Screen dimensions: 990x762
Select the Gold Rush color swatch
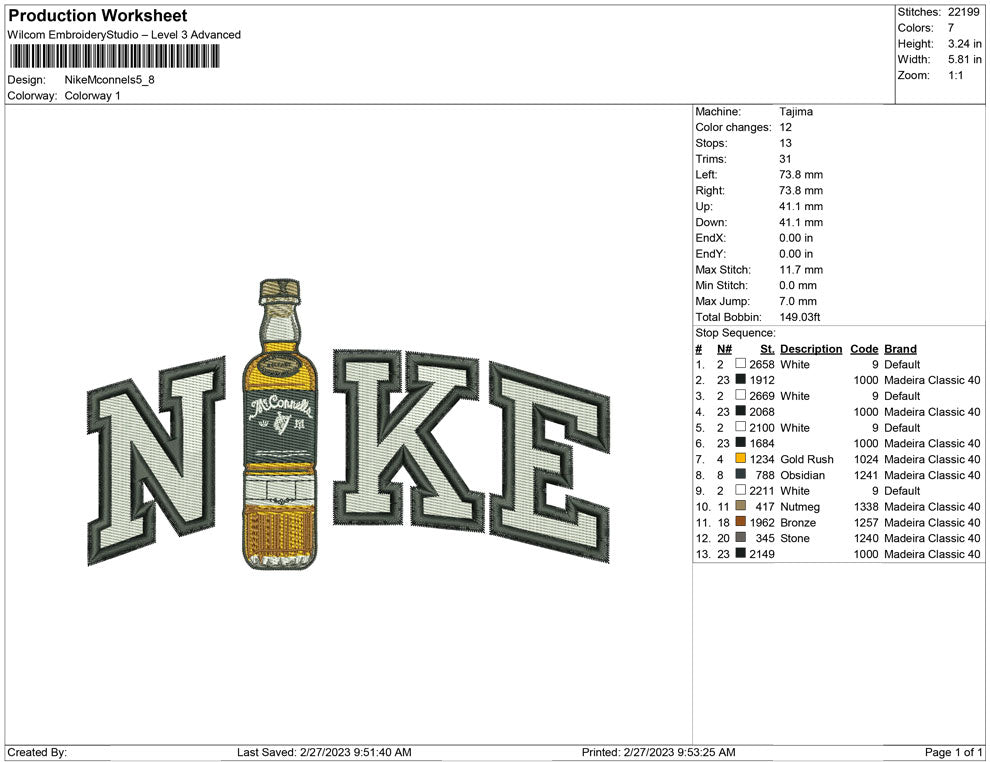[x=740, y=458]
